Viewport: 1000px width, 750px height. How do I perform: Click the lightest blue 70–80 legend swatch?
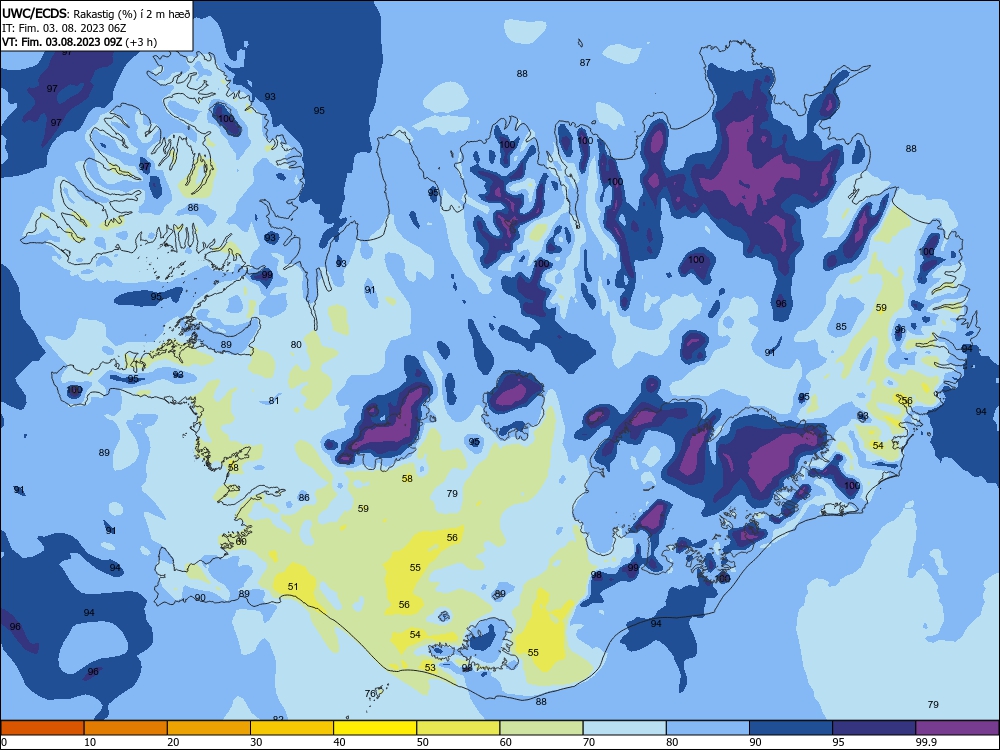point(624,728)
